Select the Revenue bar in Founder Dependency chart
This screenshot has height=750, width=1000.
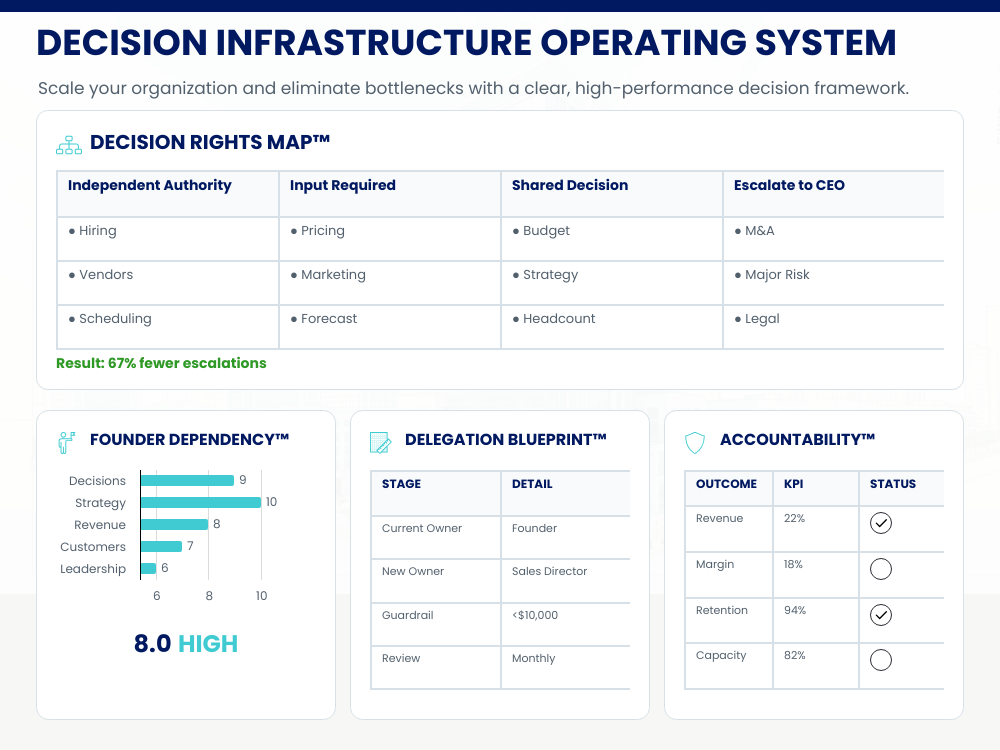click(x=175, y=524)
